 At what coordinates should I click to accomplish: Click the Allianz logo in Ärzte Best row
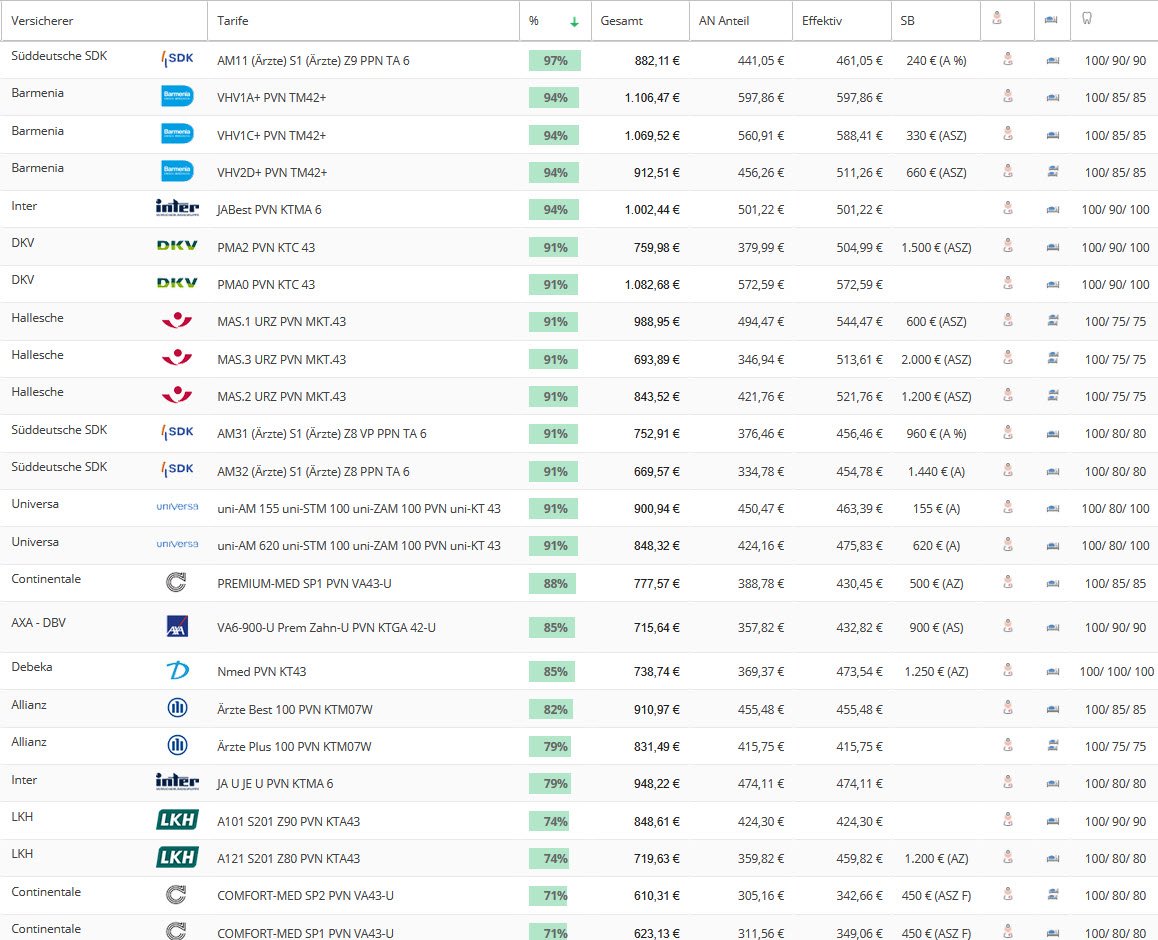[x=177, y=709]
